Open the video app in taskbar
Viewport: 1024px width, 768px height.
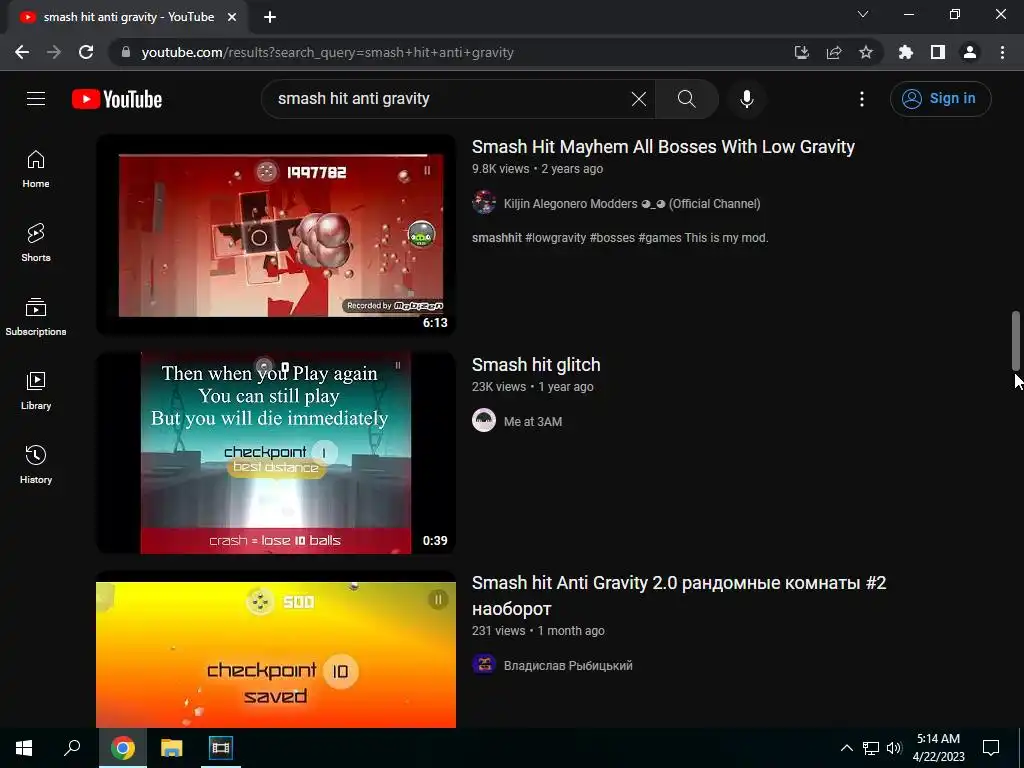point(221,748)
